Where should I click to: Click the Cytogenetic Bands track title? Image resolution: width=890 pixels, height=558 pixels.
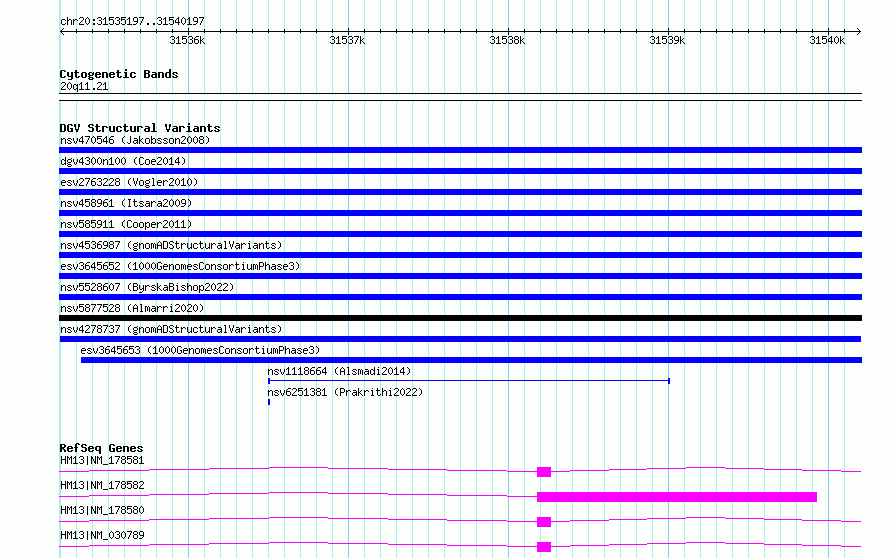tap(119, 74)
